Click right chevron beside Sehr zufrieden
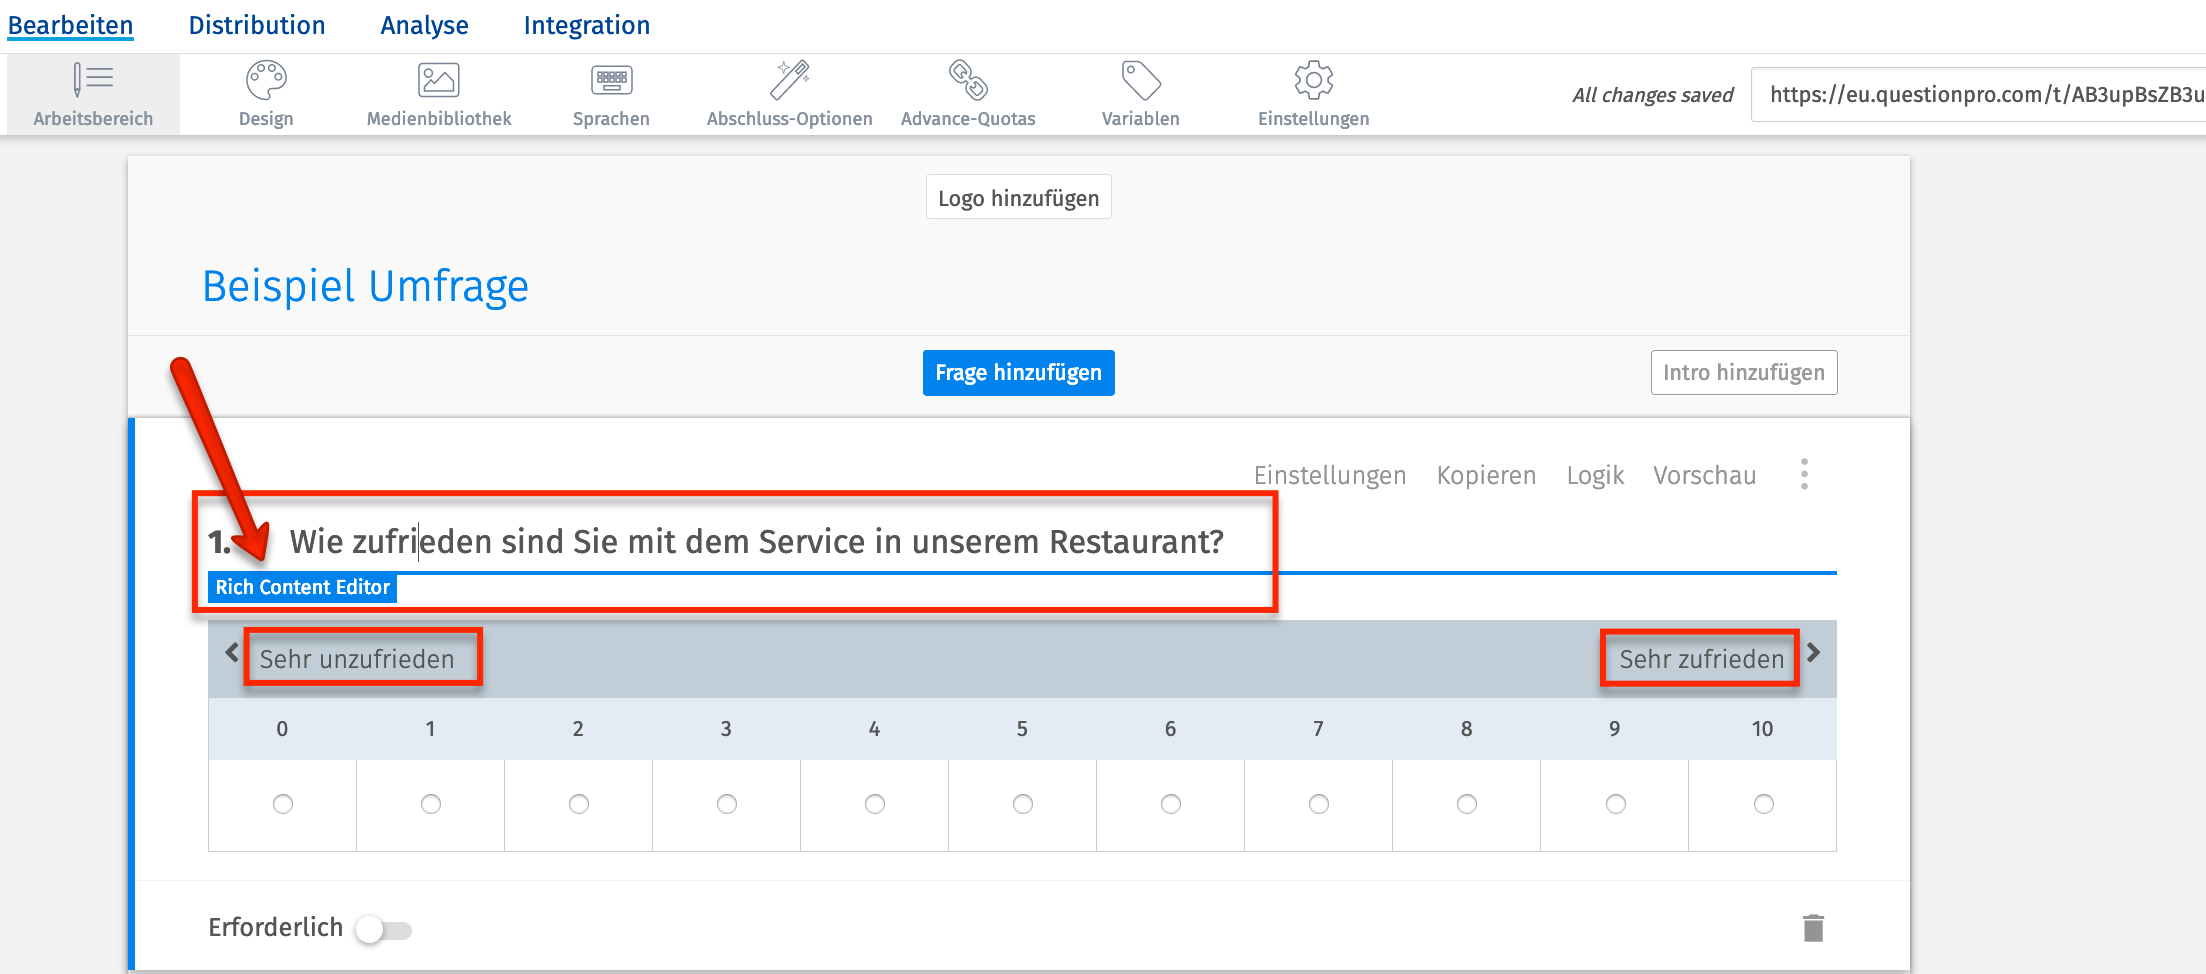2206x974 pixels. (x=1814, y=653)
